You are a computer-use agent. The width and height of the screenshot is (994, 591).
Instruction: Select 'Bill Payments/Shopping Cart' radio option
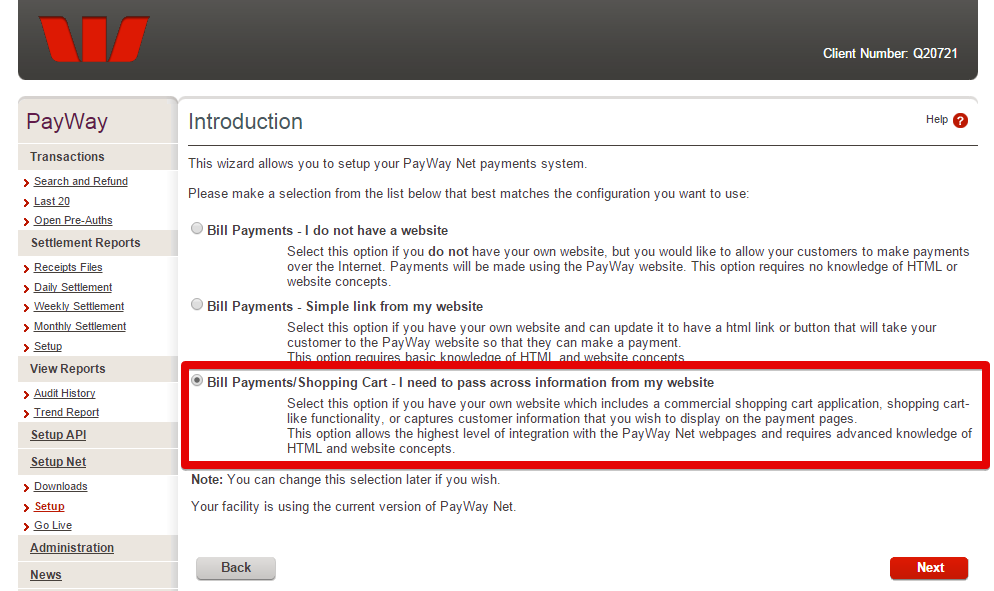(x=197, y=380)
